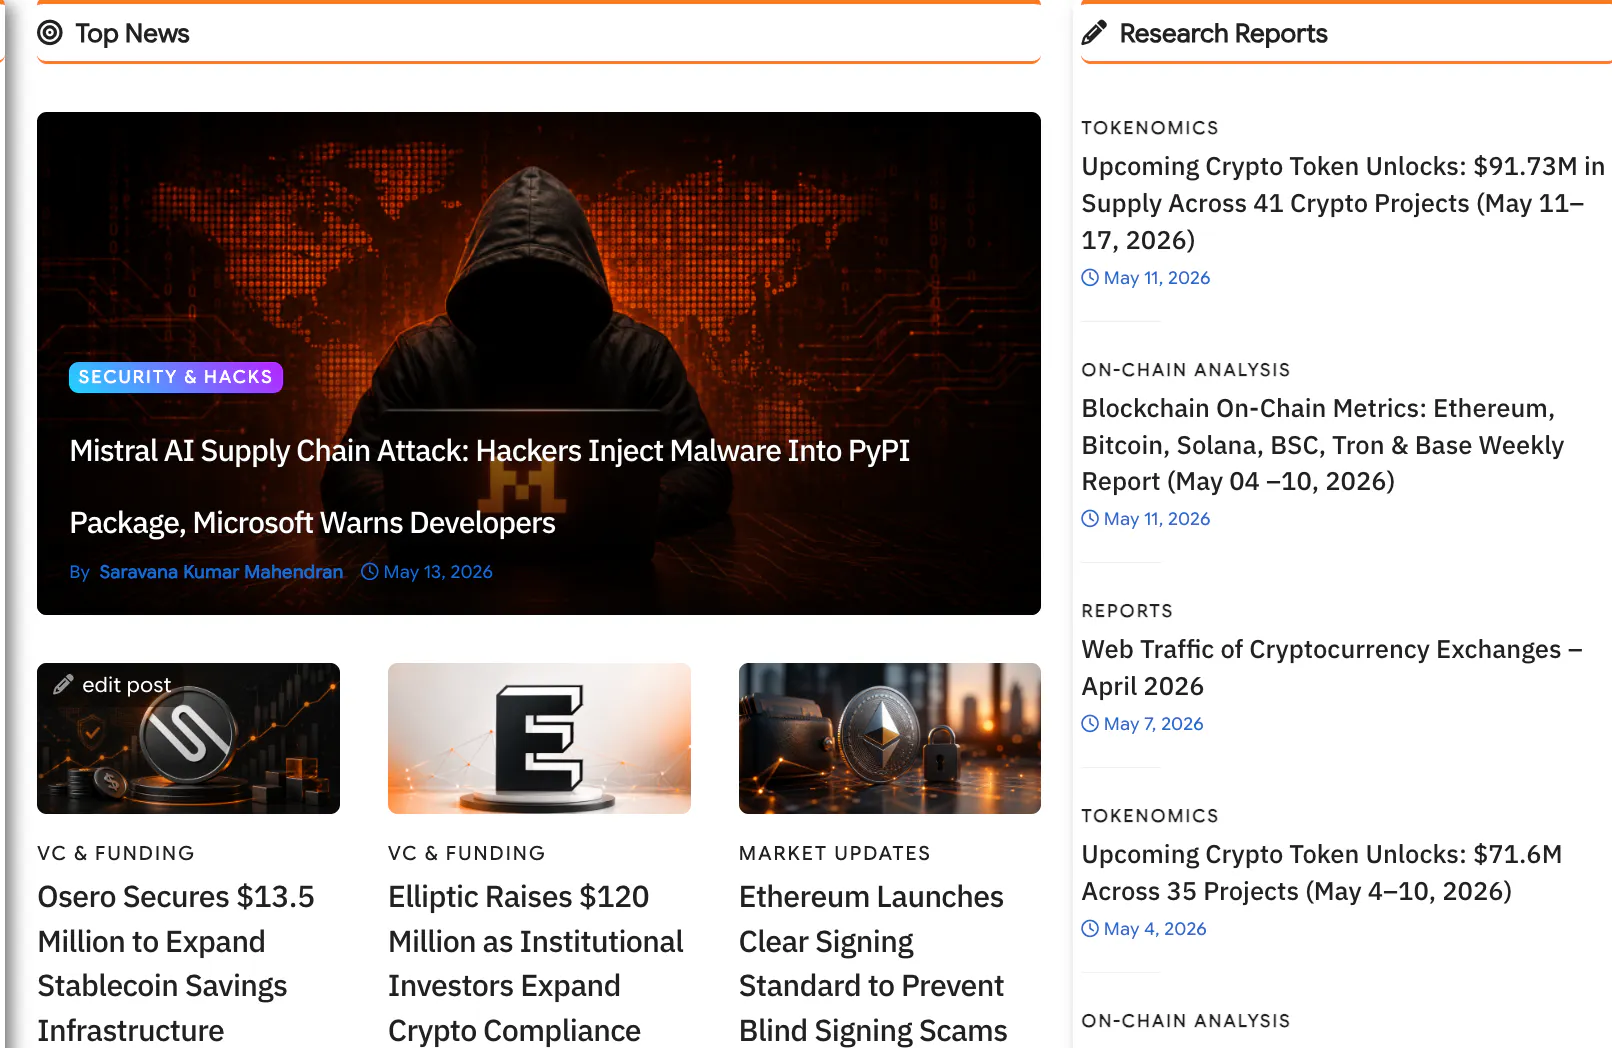This screenshot has width=1612, height=1048.
Task: Click the Research Reports pencil icon
Action: 1094,33
